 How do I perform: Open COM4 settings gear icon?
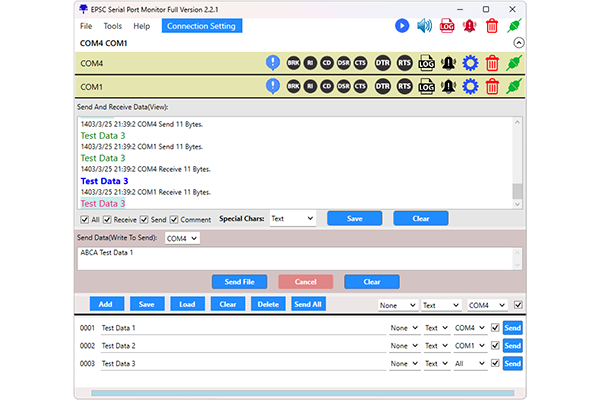pyautogui.click(x=470, y=62)
